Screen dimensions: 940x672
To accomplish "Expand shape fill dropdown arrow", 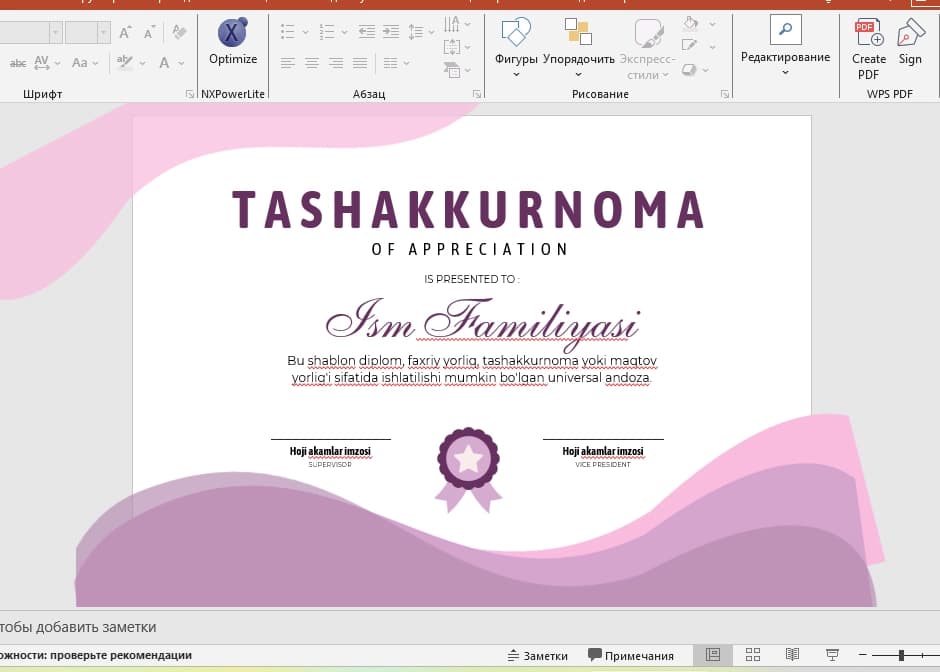I will 712,25.
